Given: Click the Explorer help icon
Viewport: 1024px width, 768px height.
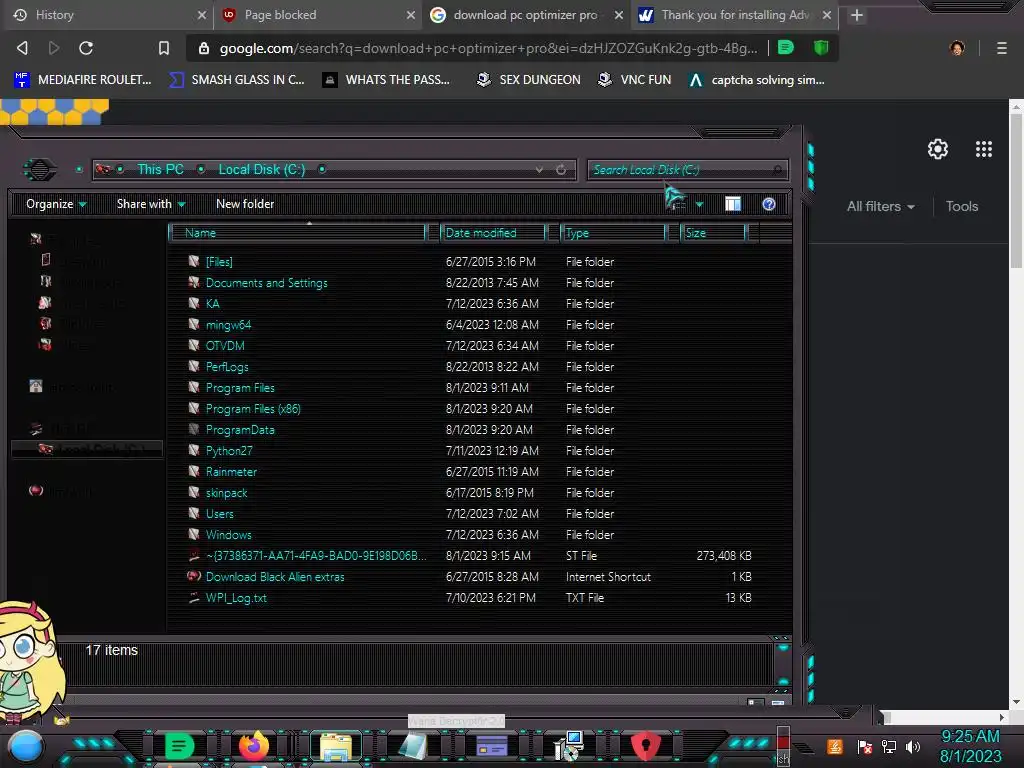Looking at the screenshot, I should [769, 204].
